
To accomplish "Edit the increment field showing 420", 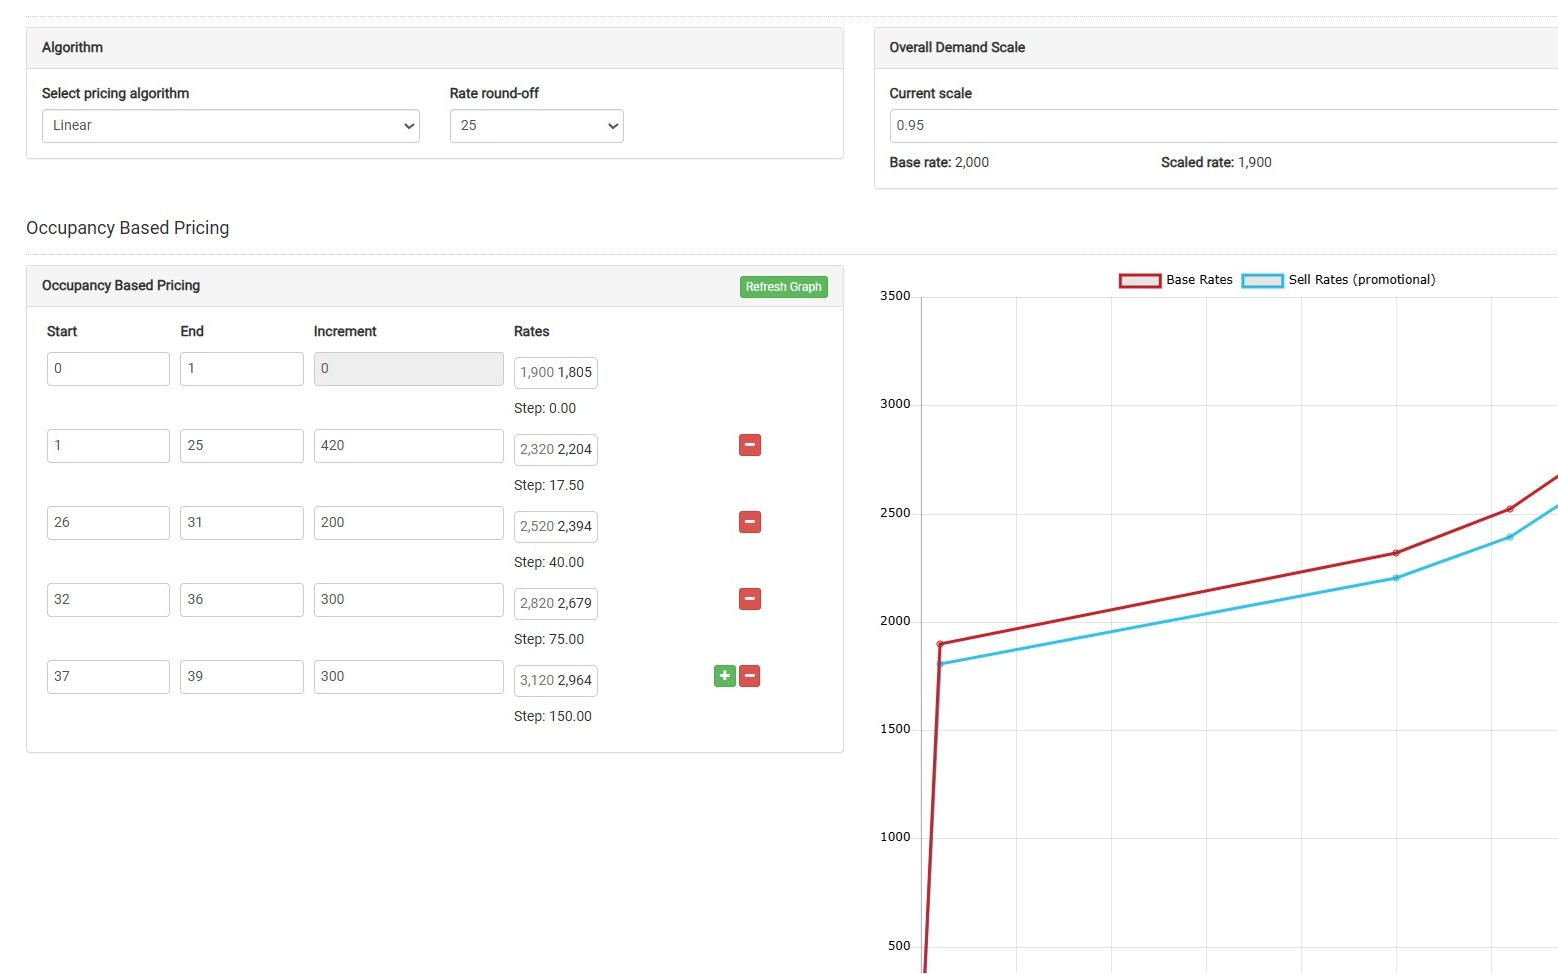I will click(408, 446).
